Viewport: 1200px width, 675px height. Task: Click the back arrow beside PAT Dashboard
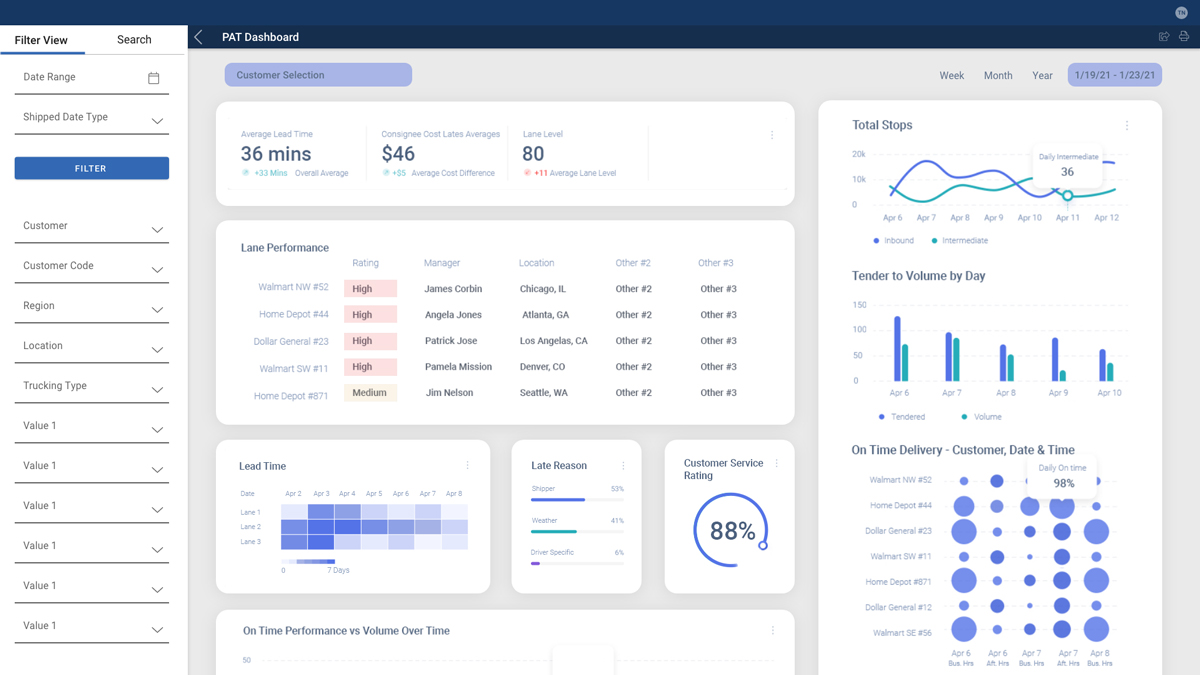[x=199, y=37]
